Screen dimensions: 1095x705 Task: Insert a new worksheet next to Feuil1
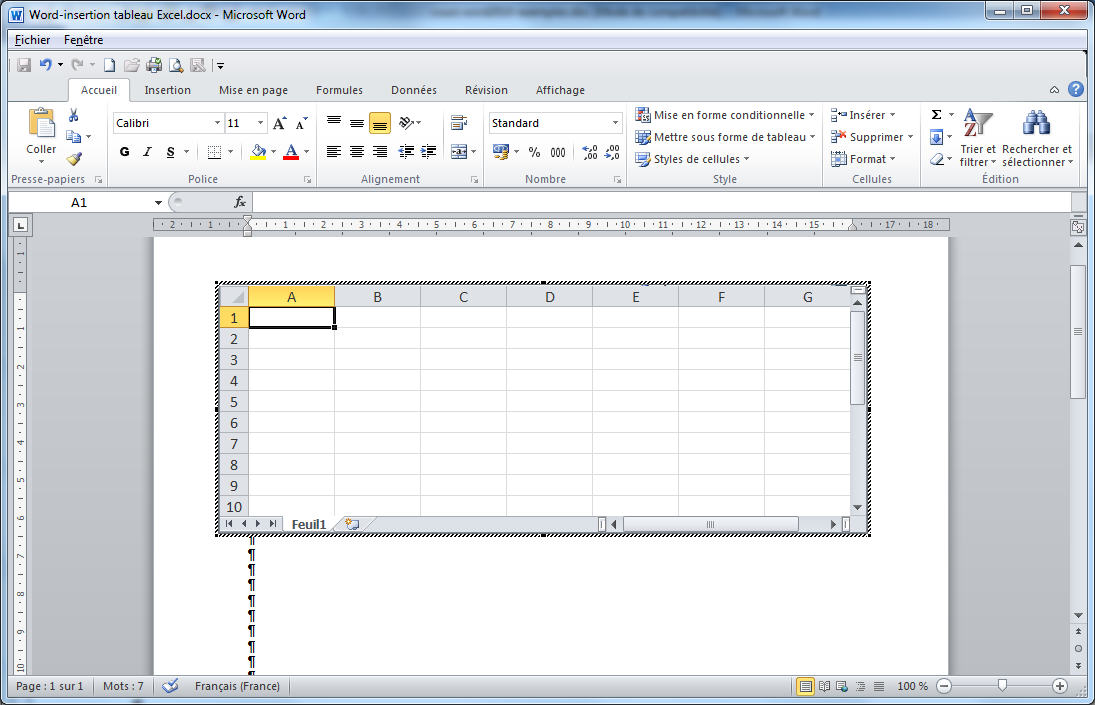point(353,524)
